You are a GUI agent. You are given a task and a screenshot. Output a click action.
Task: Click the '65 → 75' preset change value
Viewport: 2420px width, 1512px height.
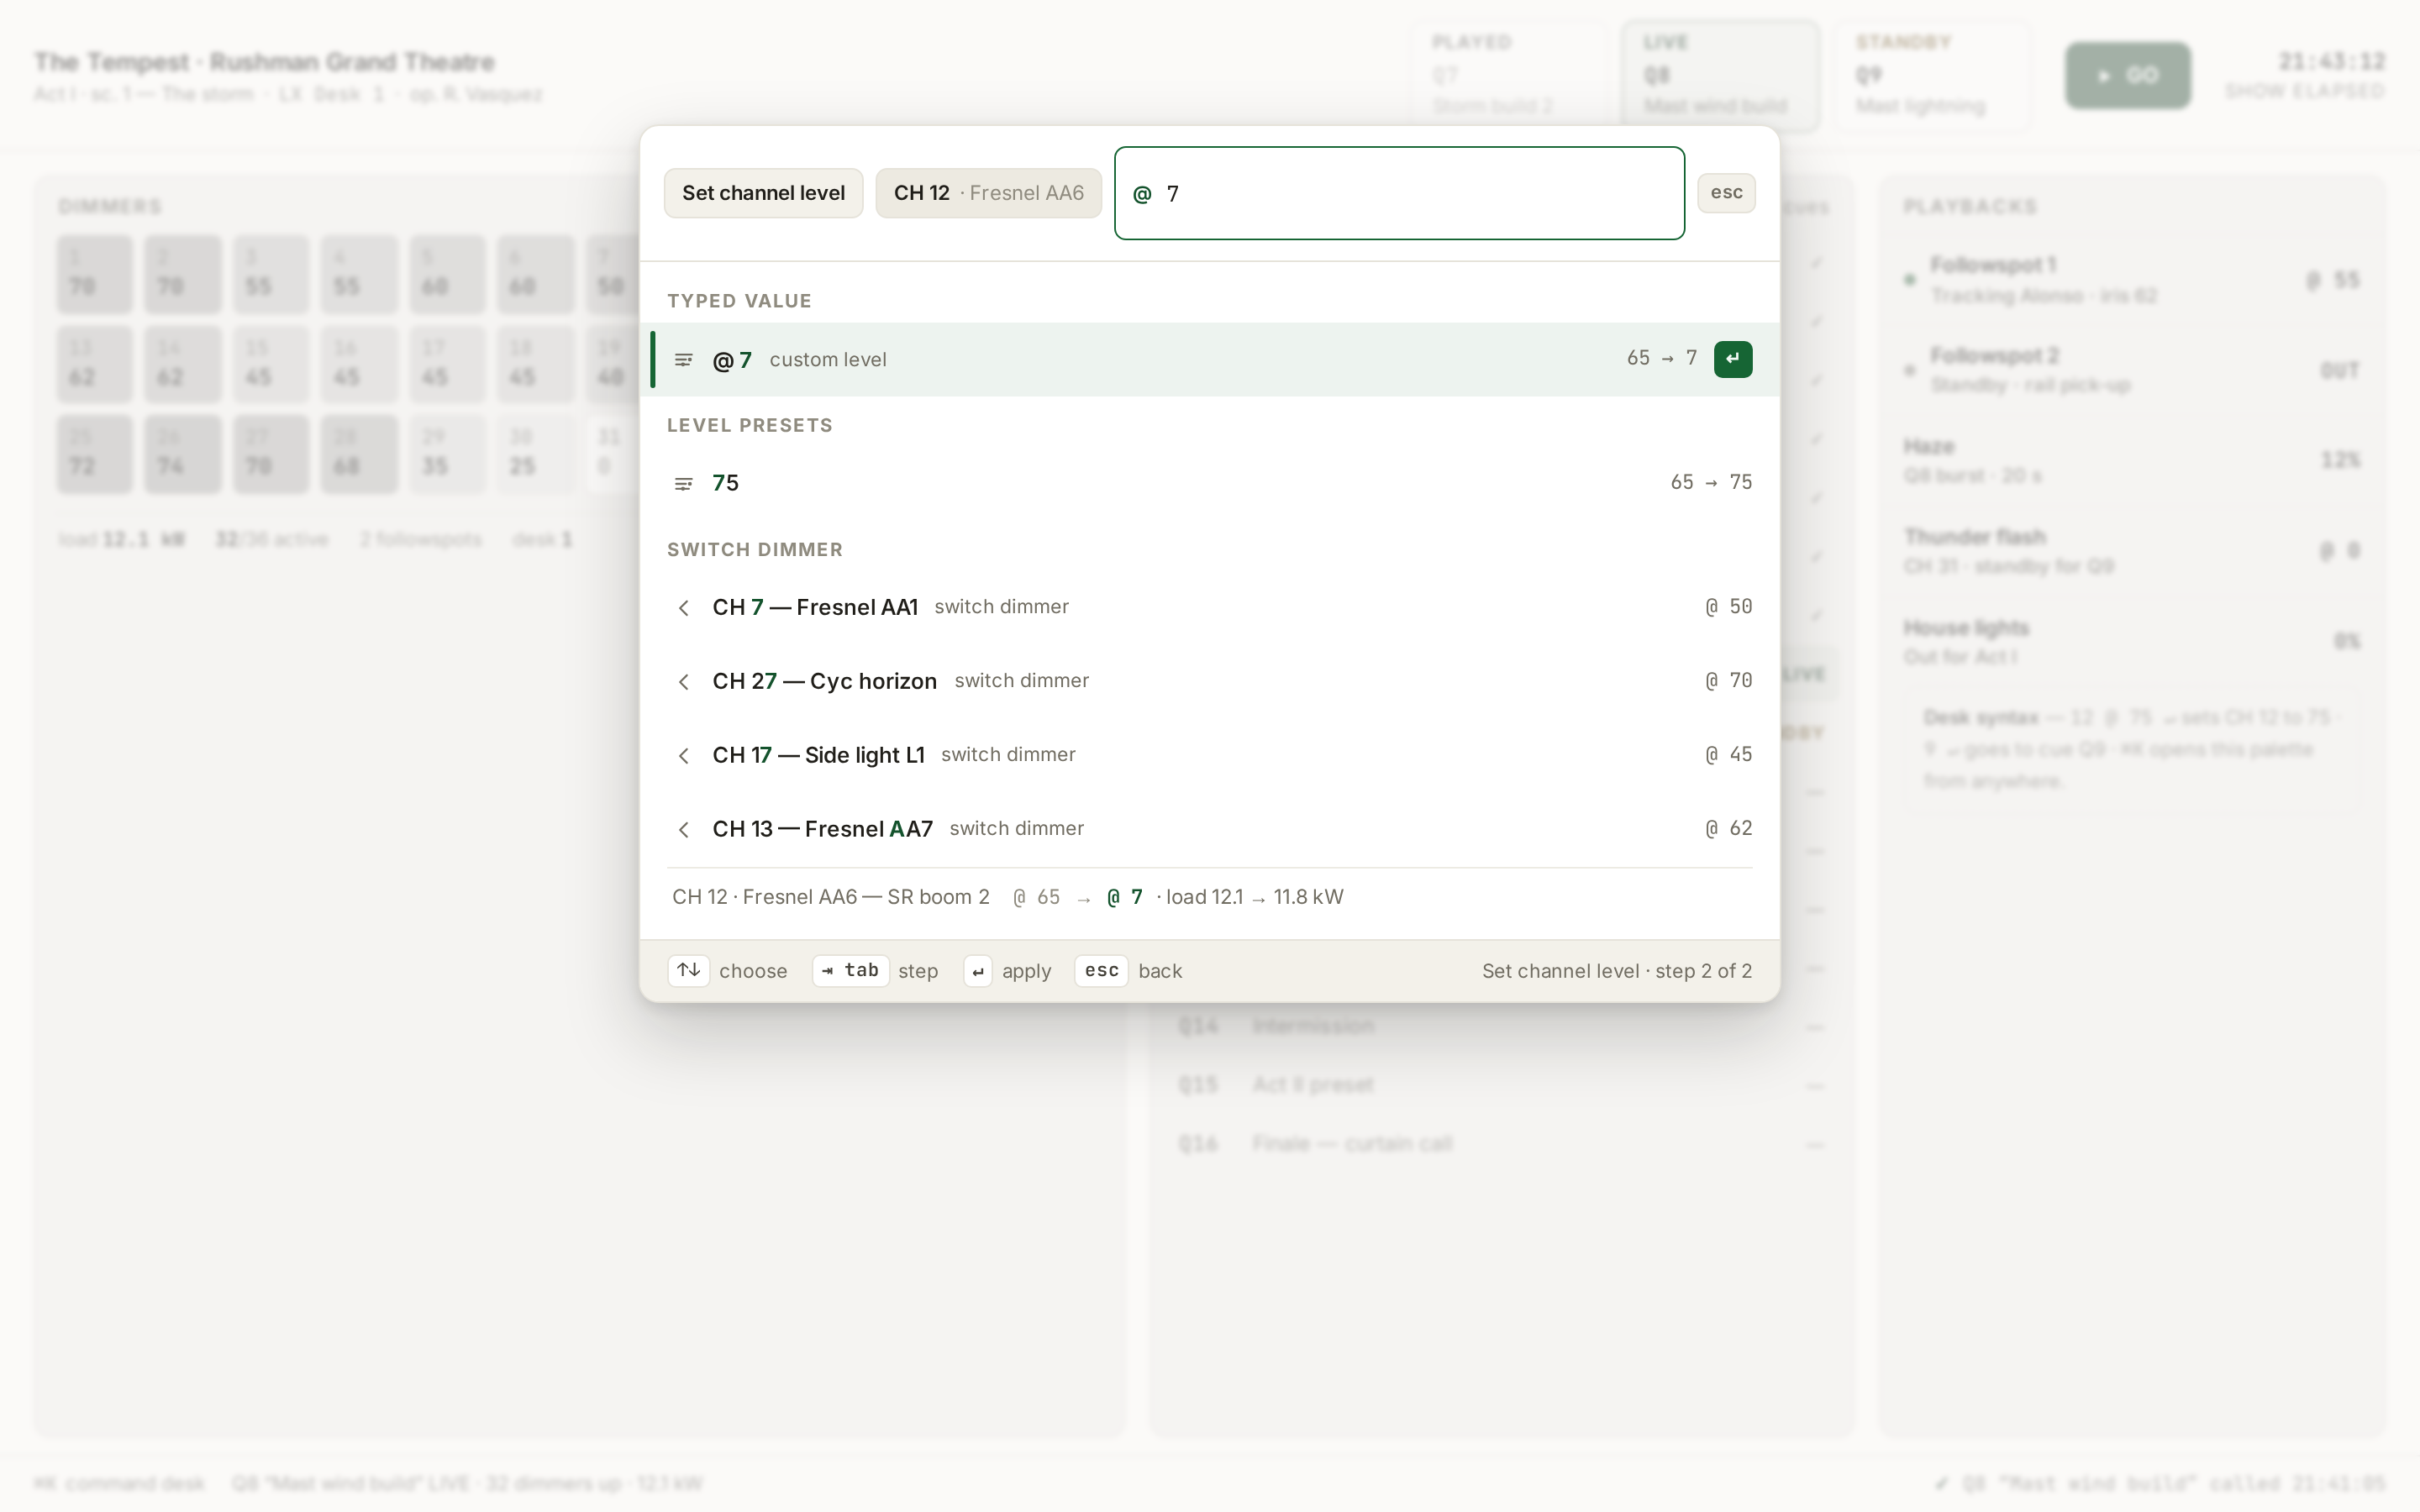click(x=1711, y=482)
